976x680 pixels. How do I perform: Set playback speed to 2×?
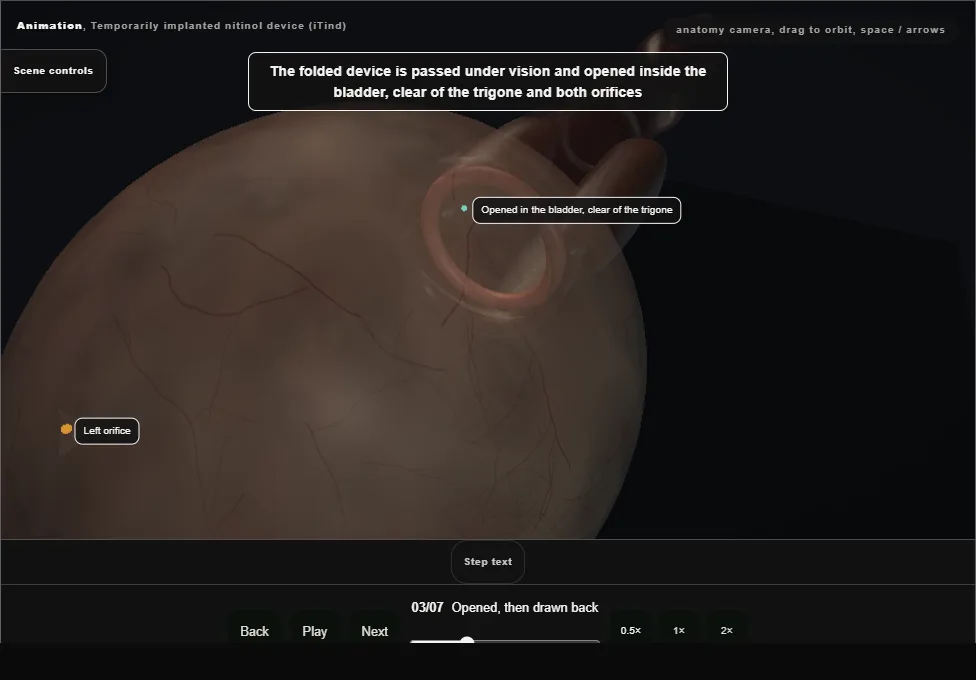[x=726, y=630]
